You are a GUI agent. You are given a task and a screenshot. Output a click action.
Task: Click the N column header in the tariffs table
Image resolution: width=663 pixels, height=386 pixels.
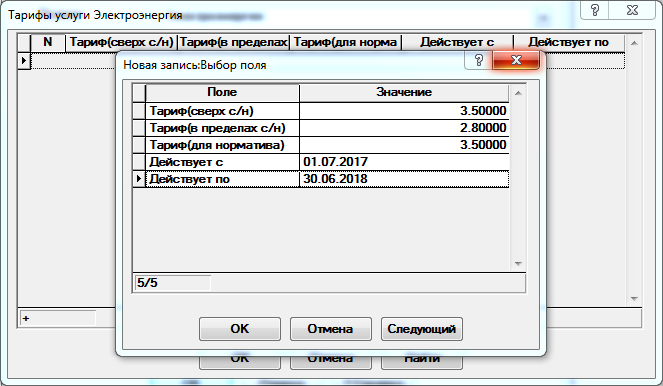48,42
